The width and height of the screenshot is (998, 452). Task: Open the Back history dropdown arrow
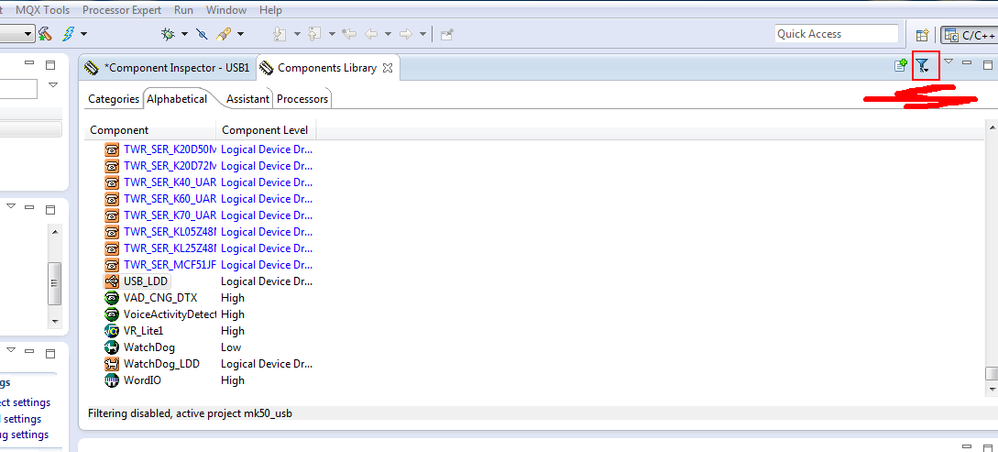tap(388, 34)
